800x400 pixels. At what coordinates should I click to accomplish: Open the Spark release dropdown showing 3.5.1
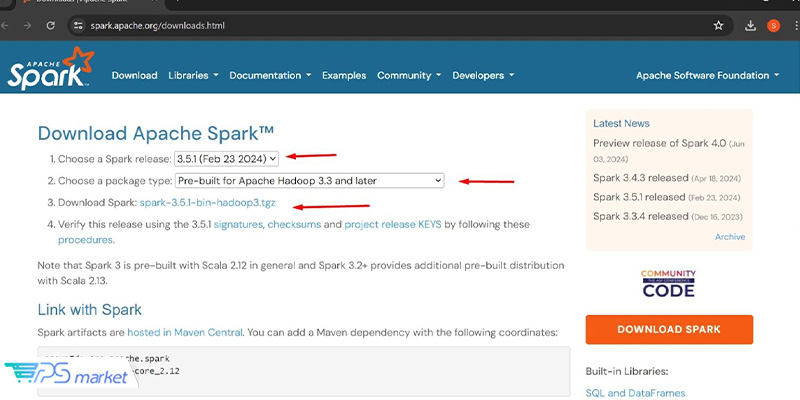click(227, 159)
